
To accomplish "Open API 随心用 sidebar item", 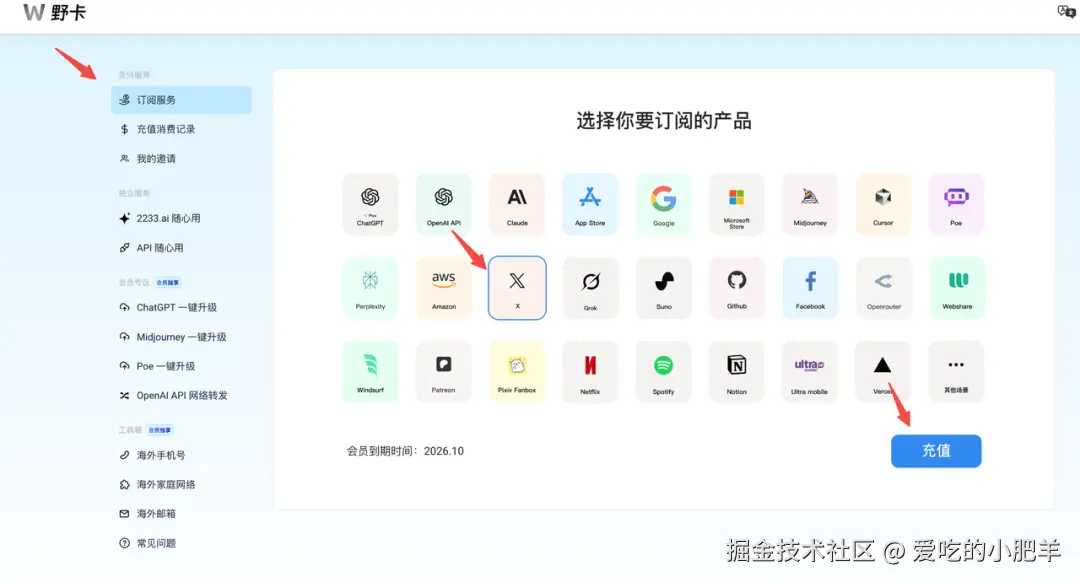I will click(181, 247).
